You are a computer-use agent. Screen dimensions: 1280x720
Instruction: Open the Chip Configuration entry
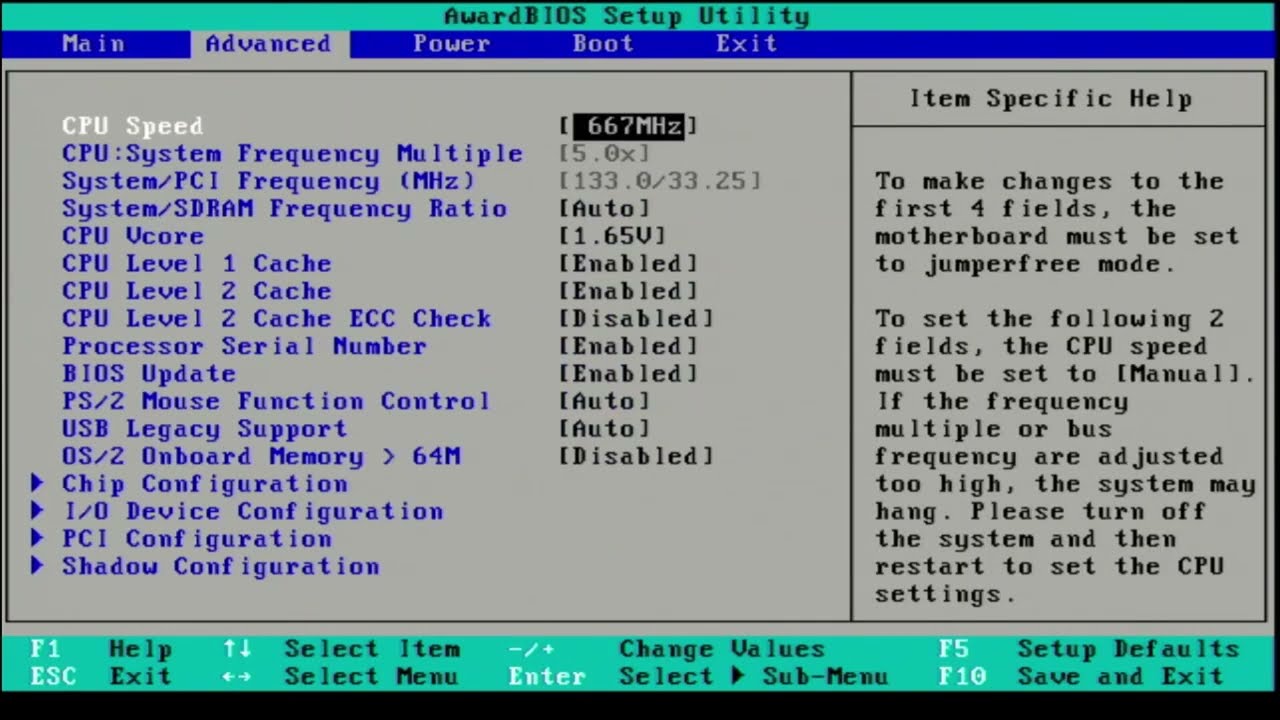click(205, 484)
